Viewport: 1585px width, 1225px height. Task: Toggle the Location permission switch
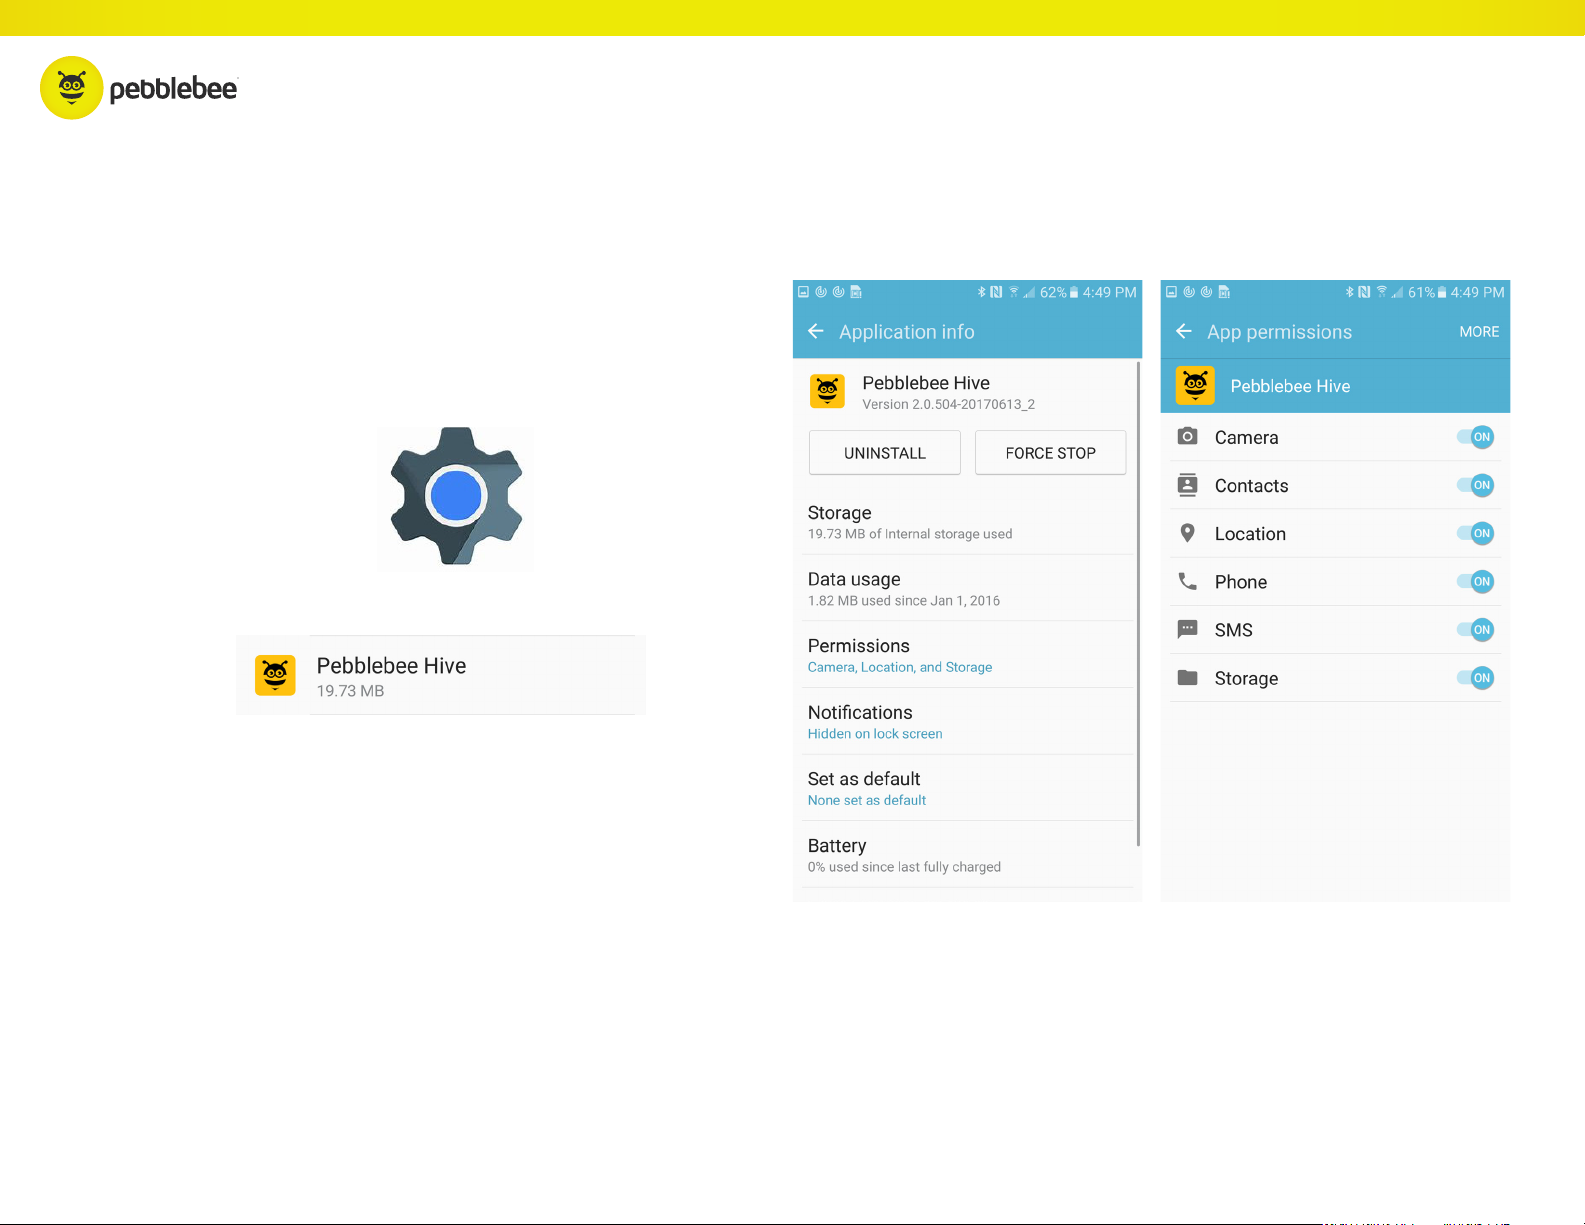pyautogui.click(x=1476, y=533)
